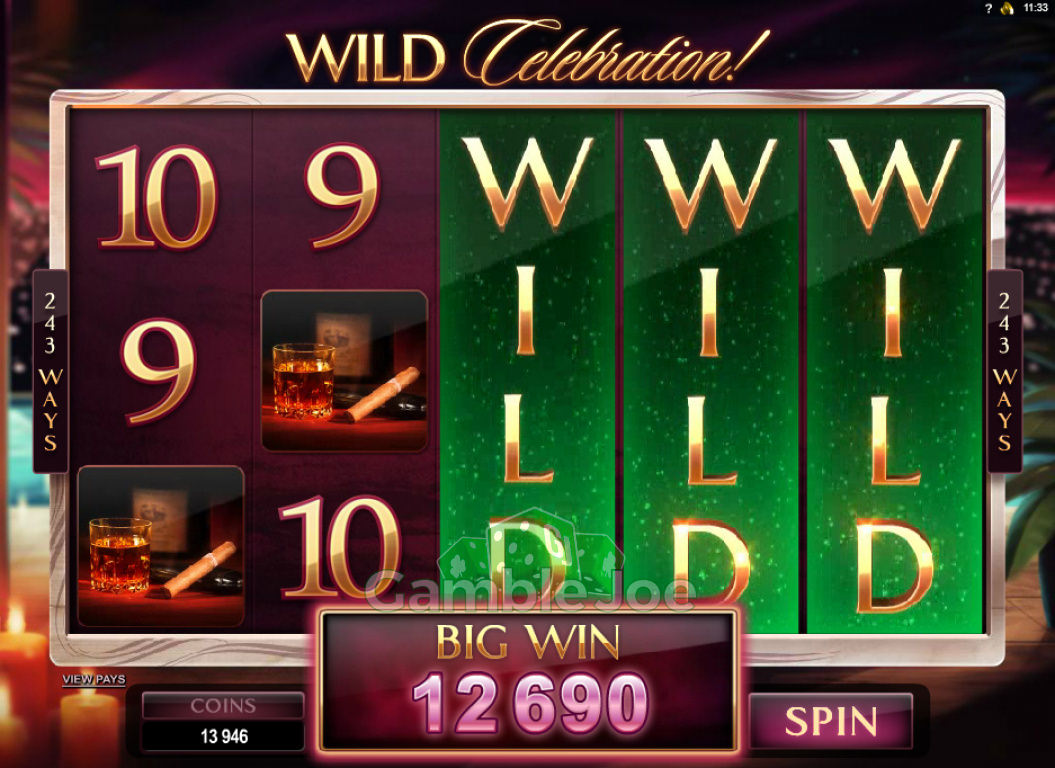Click the SPIN button
Viewport: 1055px width, 768px height.
coord(831,721)
